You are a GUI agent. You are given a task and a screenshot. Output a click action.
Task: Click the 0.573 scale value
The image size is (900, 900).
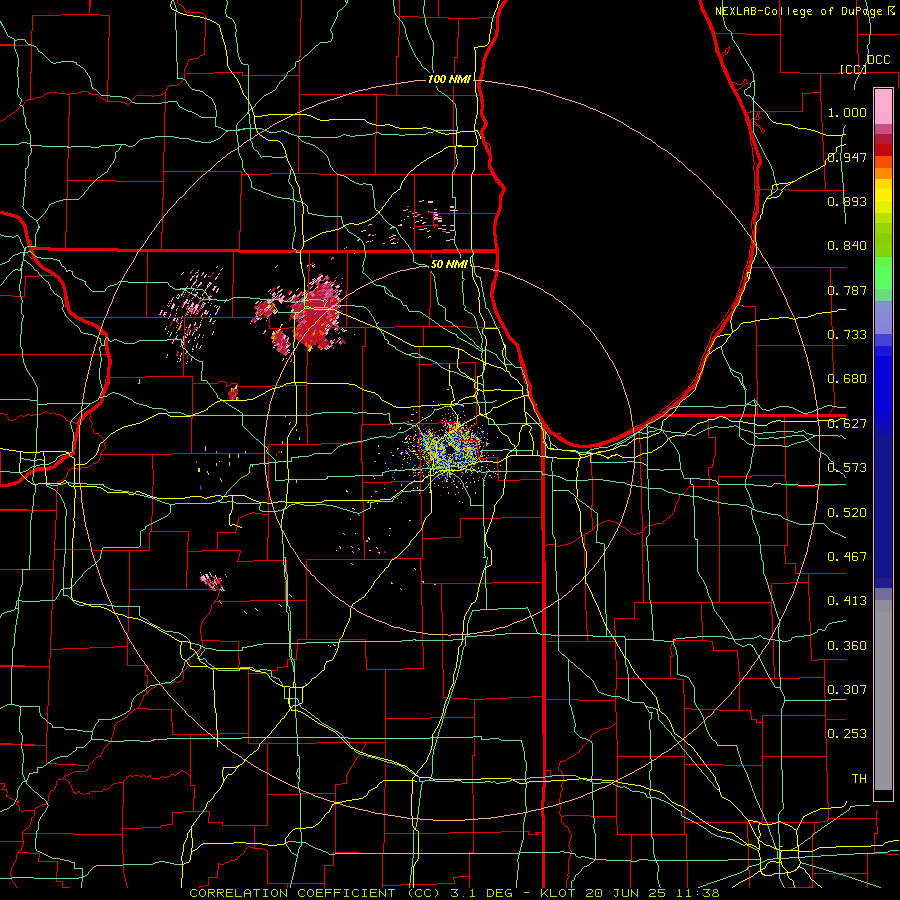pyautogui.click(x=847, y=468)
